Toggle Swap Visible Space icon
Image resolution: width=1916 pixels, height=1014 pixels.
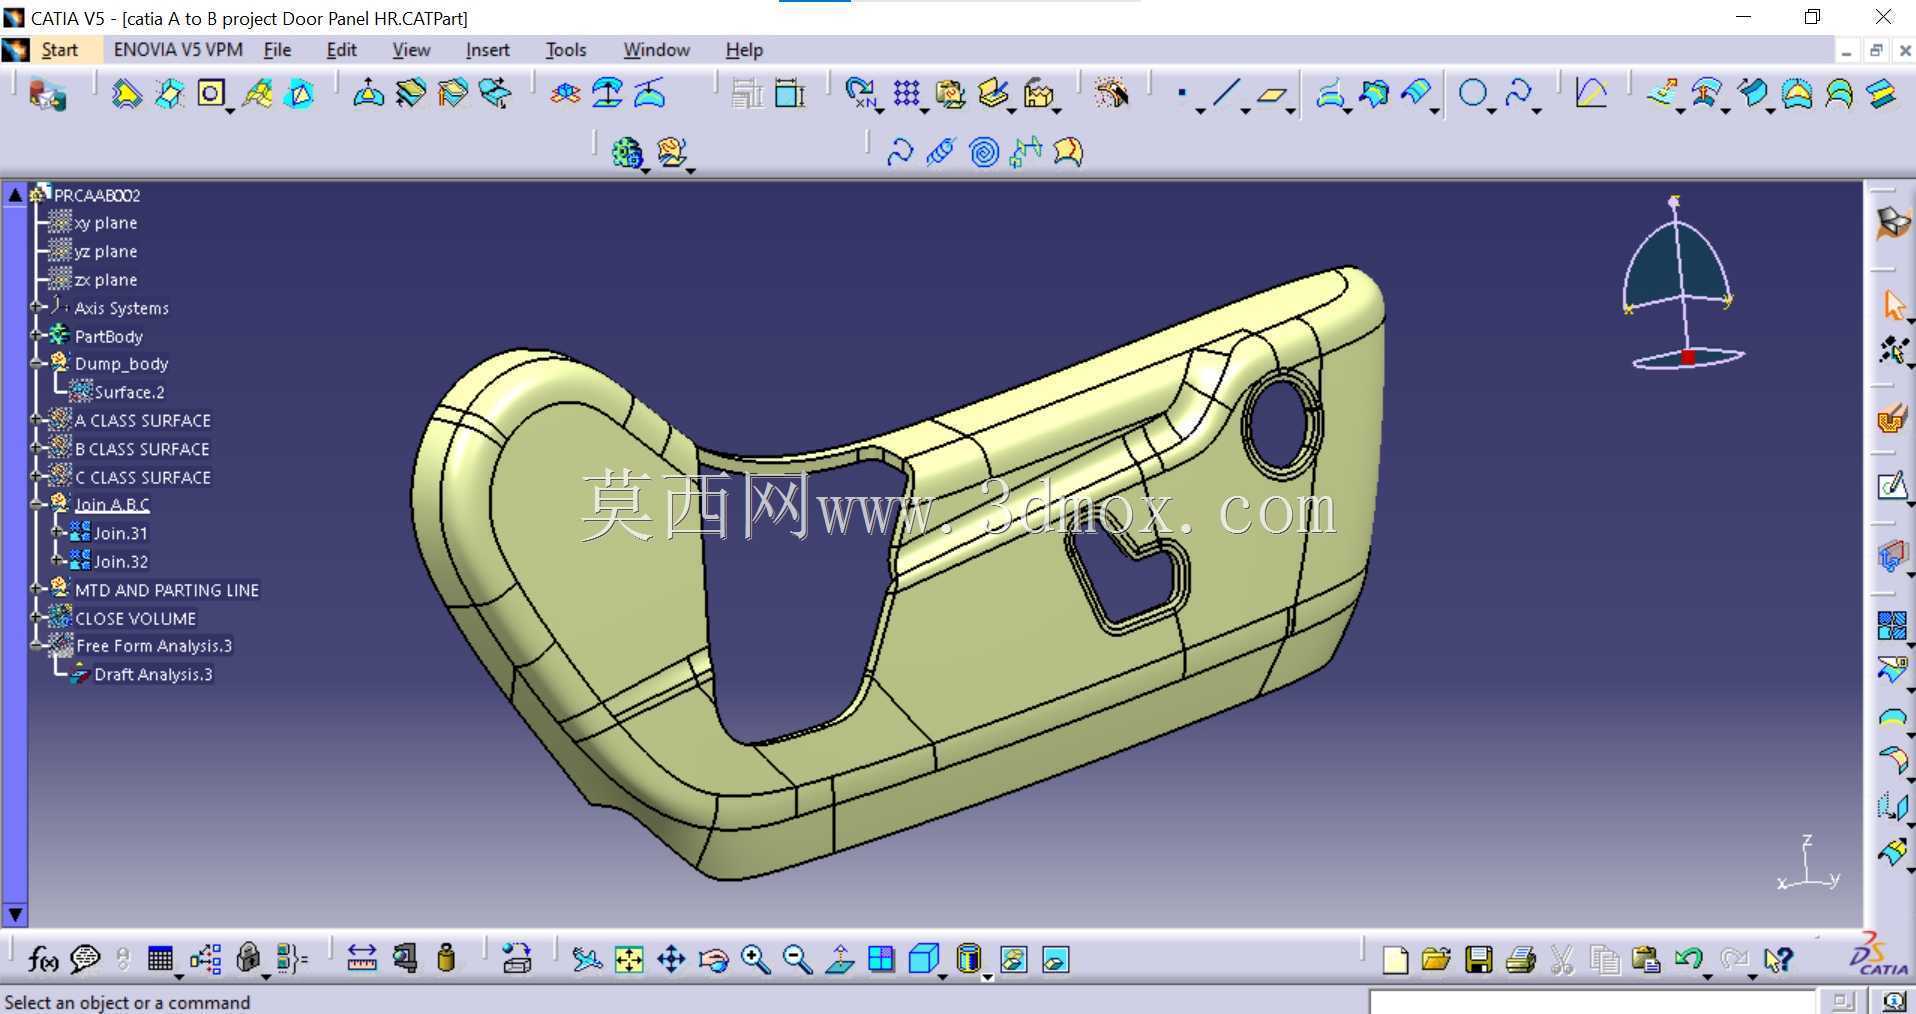[x=1055, y=960]
